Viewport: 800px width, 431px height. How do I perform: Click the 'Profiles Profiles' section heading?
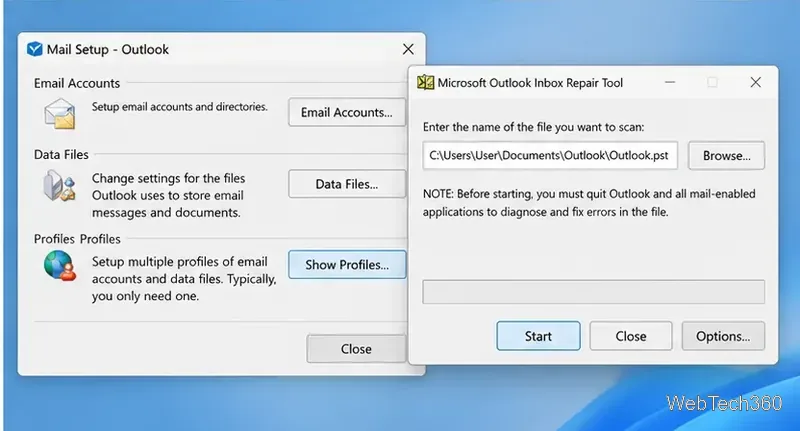(77, 239)
